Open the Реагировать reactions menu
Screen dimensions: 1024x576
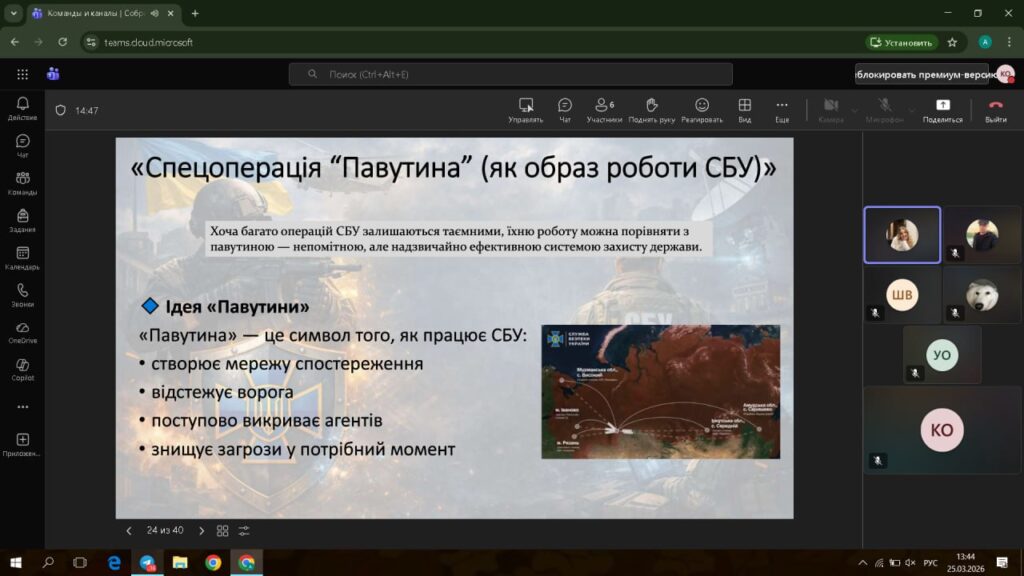(x=702, y=106)
